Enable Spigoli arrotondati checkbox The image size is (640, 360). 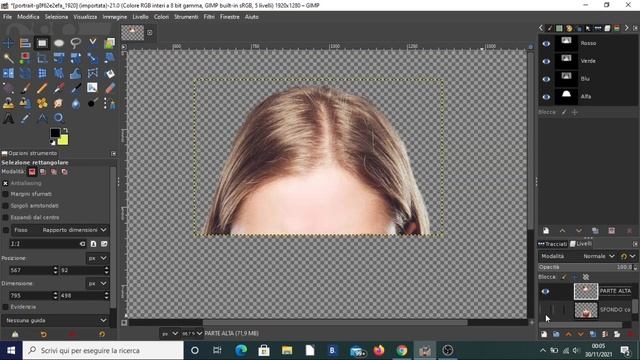point(5,206)
